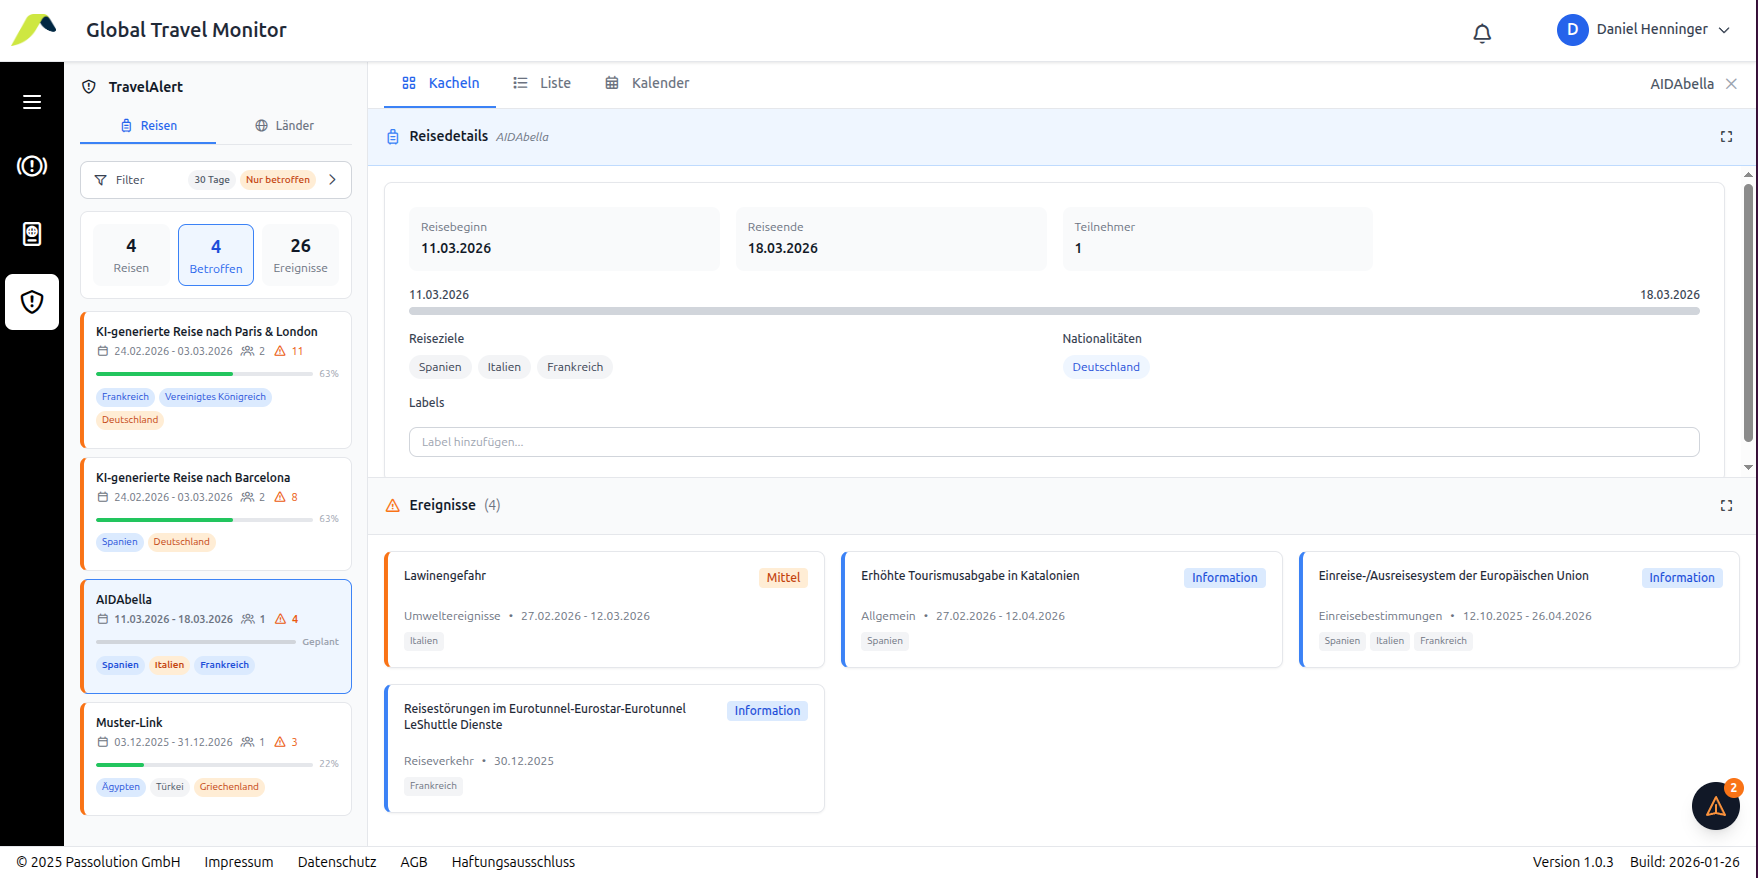Image resolution: width=1758 pixels, height=878 pixels.
Task: Expand Ereignisse panel to fullscreen
Action: click(1726, 506)
